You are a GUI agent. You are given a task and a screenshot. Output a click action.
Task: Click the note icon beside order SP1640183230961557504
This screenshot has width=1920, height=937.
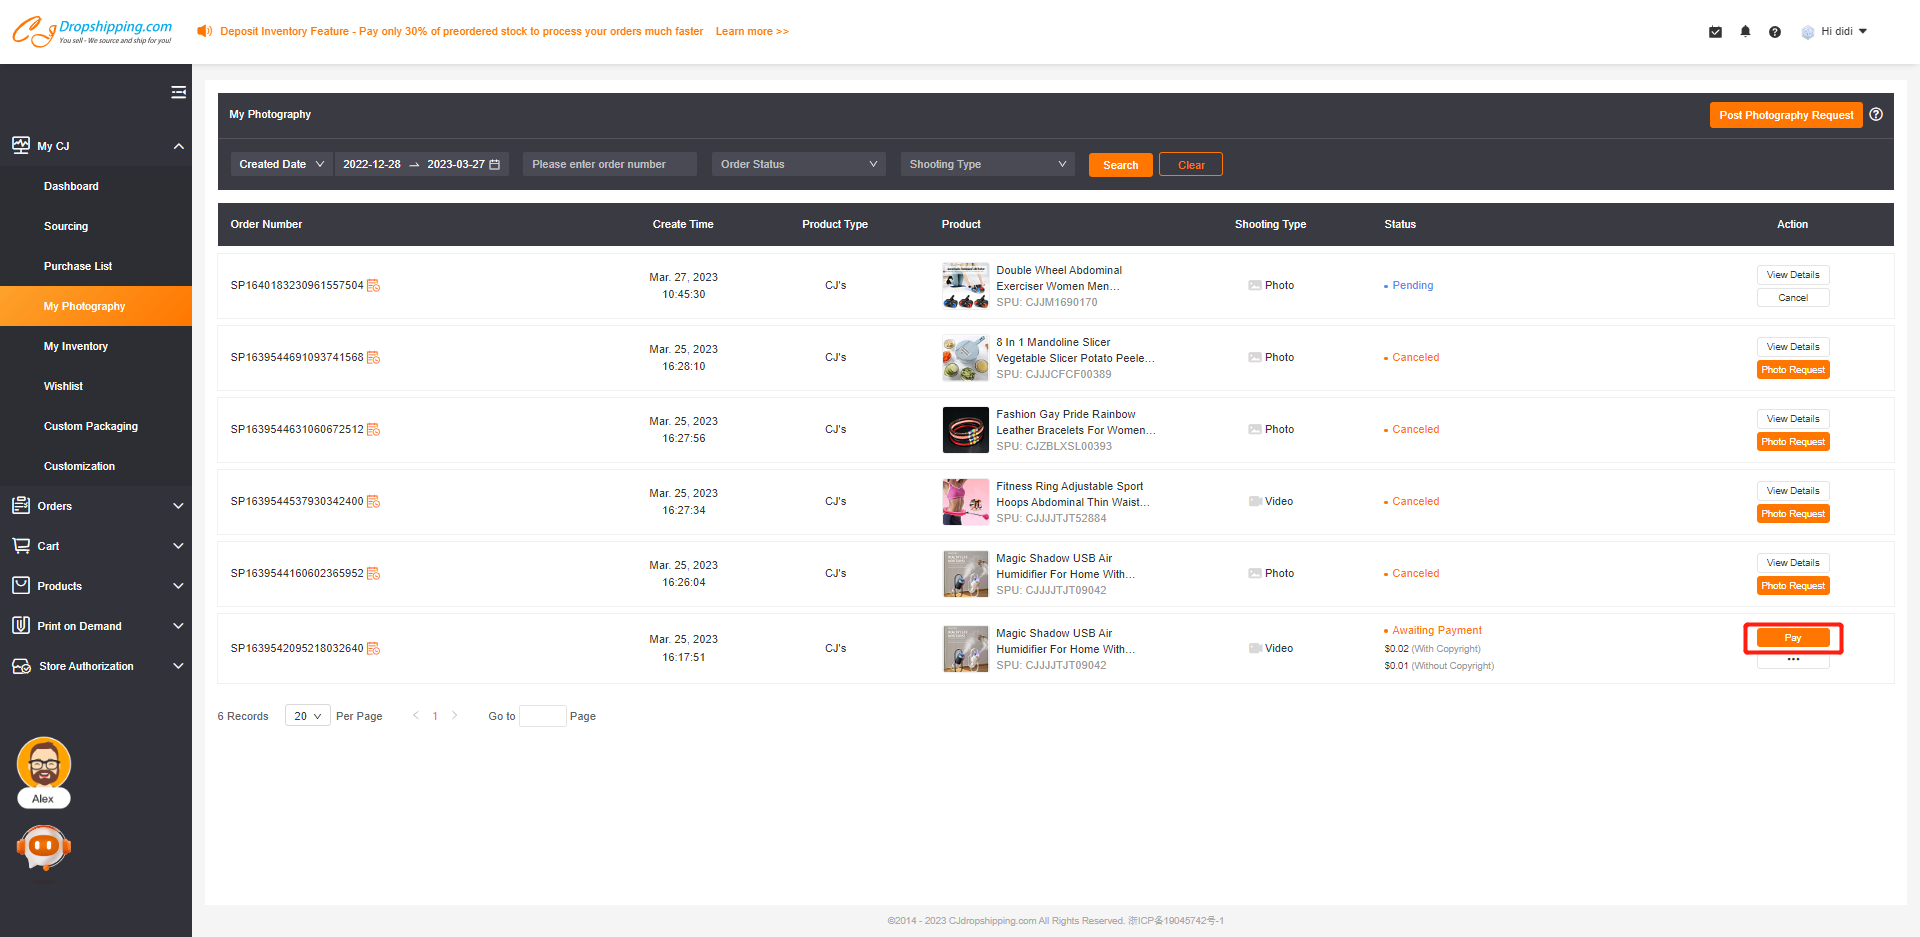pos(374,286)
